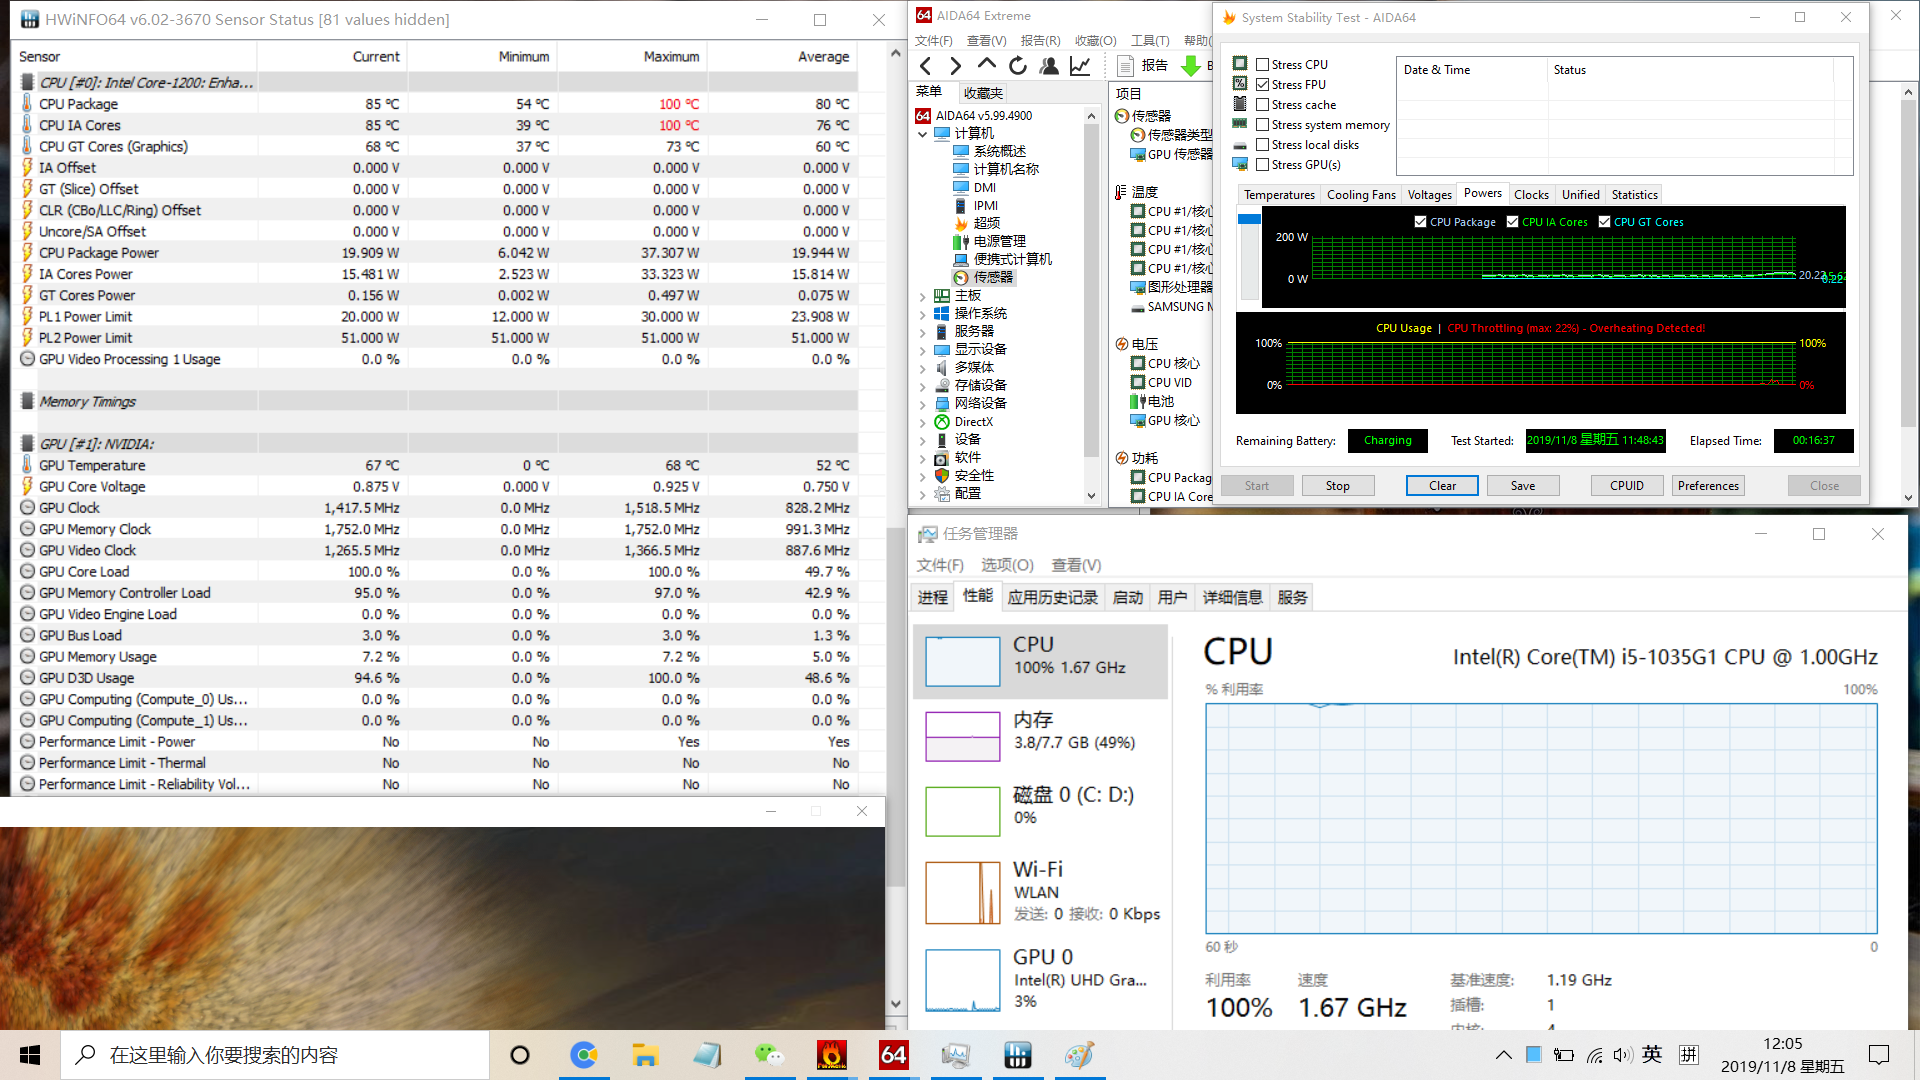Viewport: 1920px width, 1080px height.
Task: Click the AIDA64 report (报告) page icon
Action: tap(1126, 66)
